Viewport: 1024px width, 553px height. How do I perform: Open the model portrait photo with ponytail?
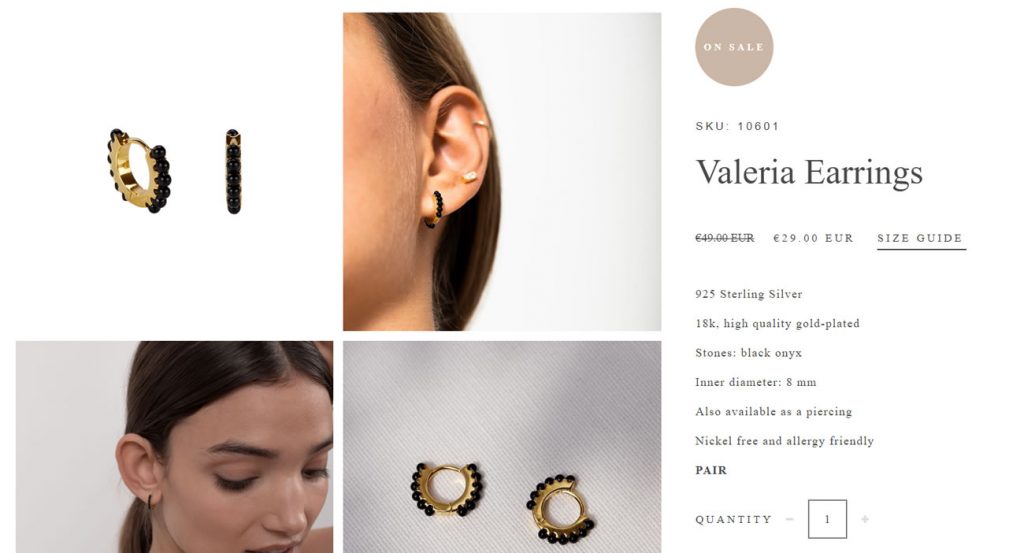[174, 447]
